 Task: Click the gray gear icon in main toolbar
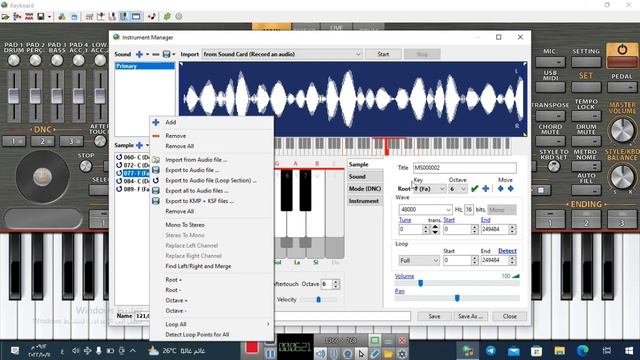tap(179, 16)
